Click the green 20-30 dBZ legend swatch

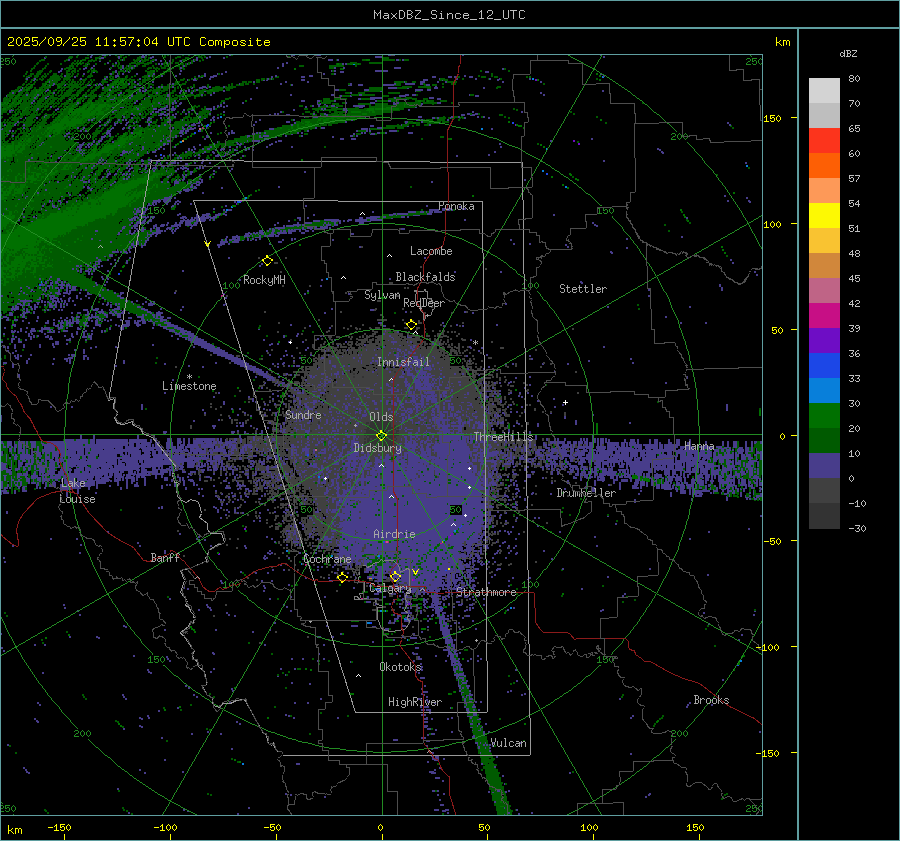pyautogui.click(x=824, y=415)
